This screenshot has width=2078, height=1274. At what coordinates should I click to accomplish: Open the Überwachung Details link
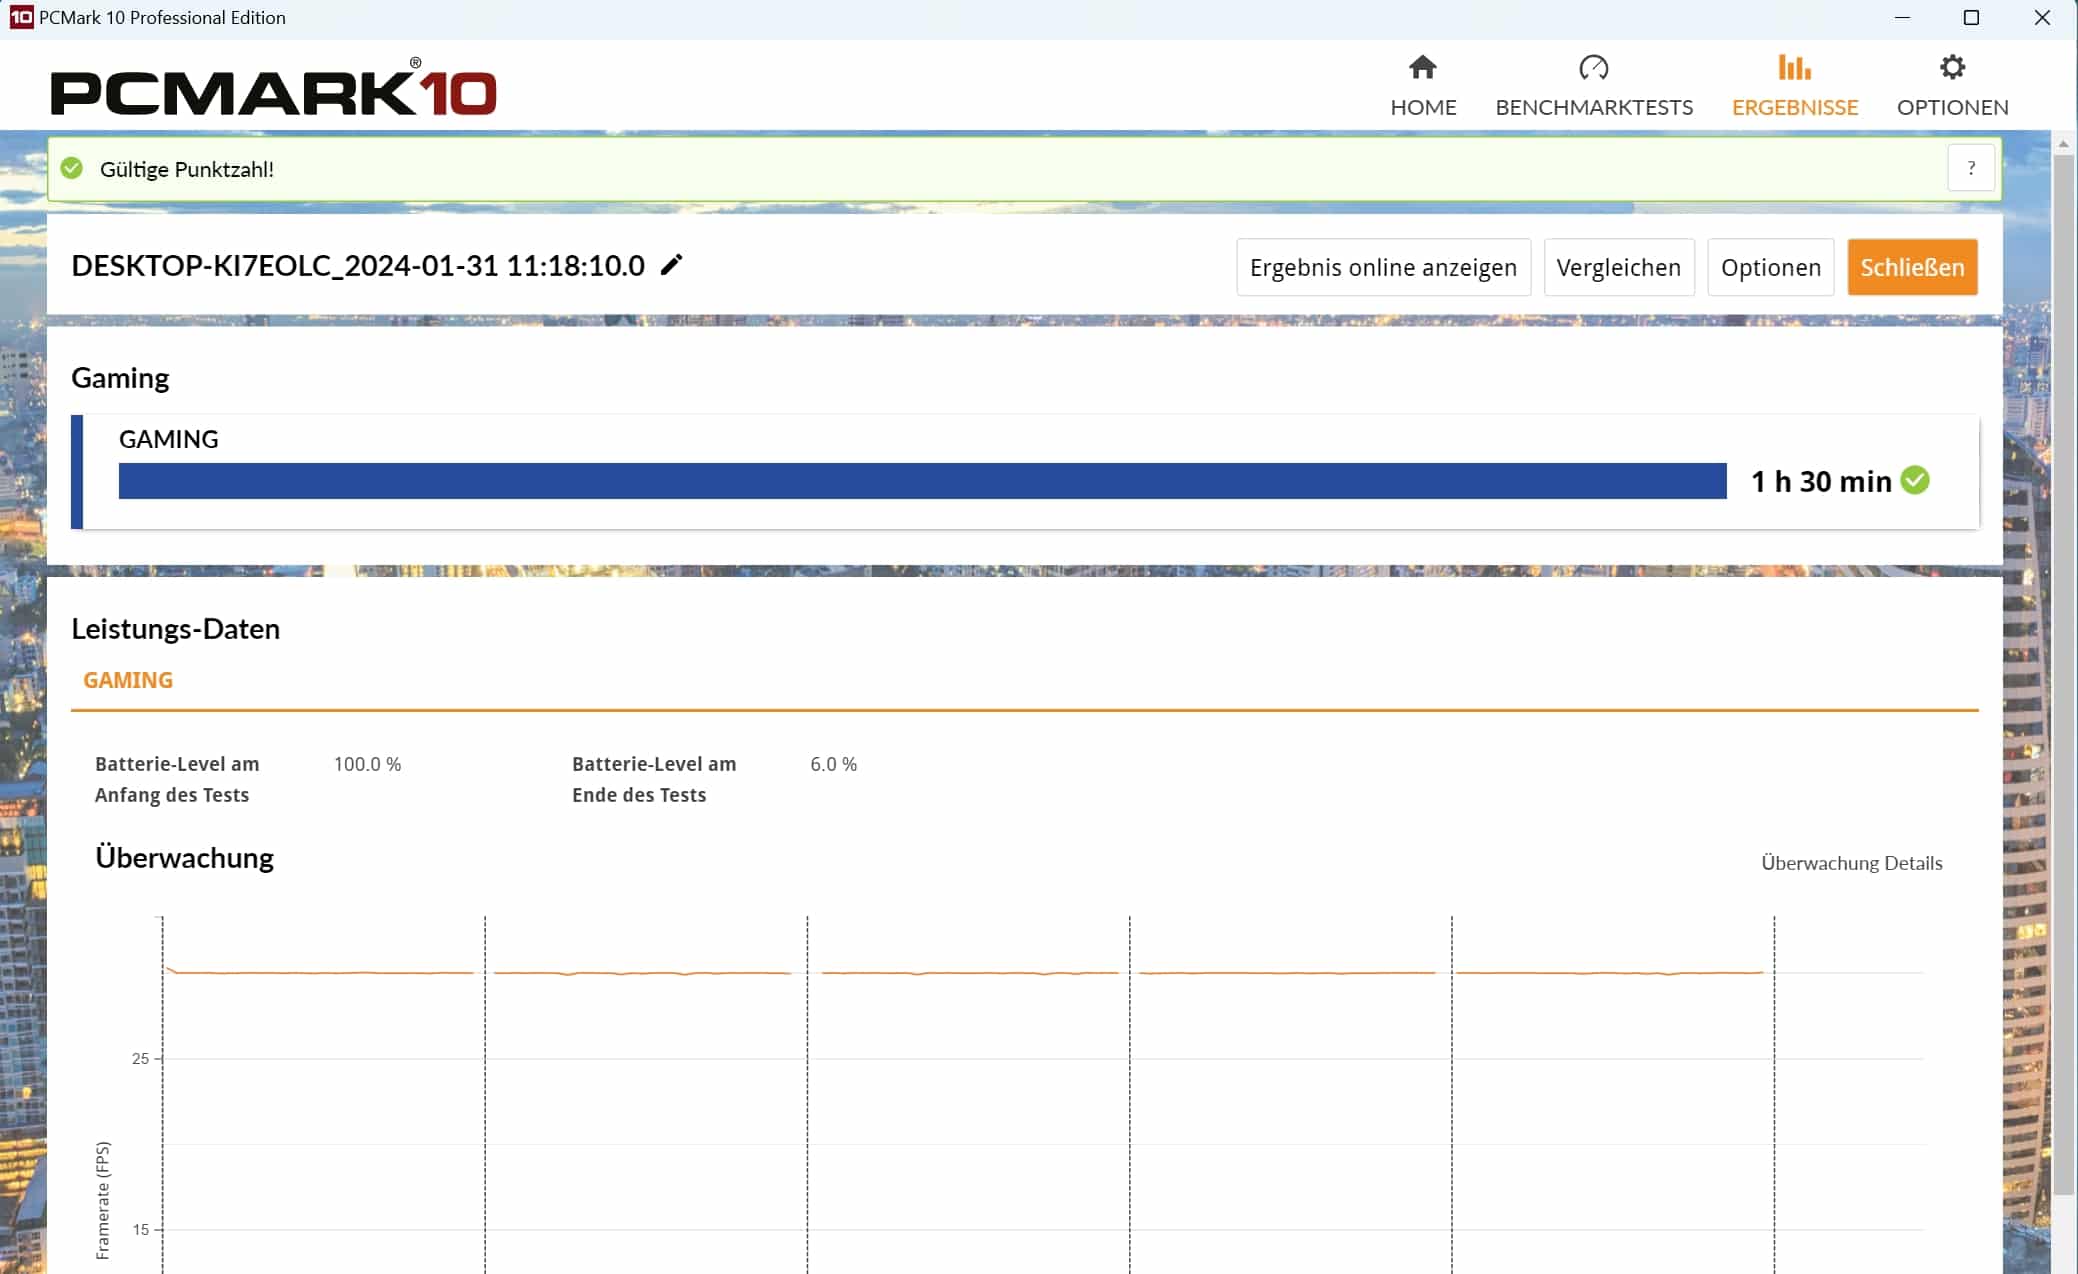[x=1851, y=863]
